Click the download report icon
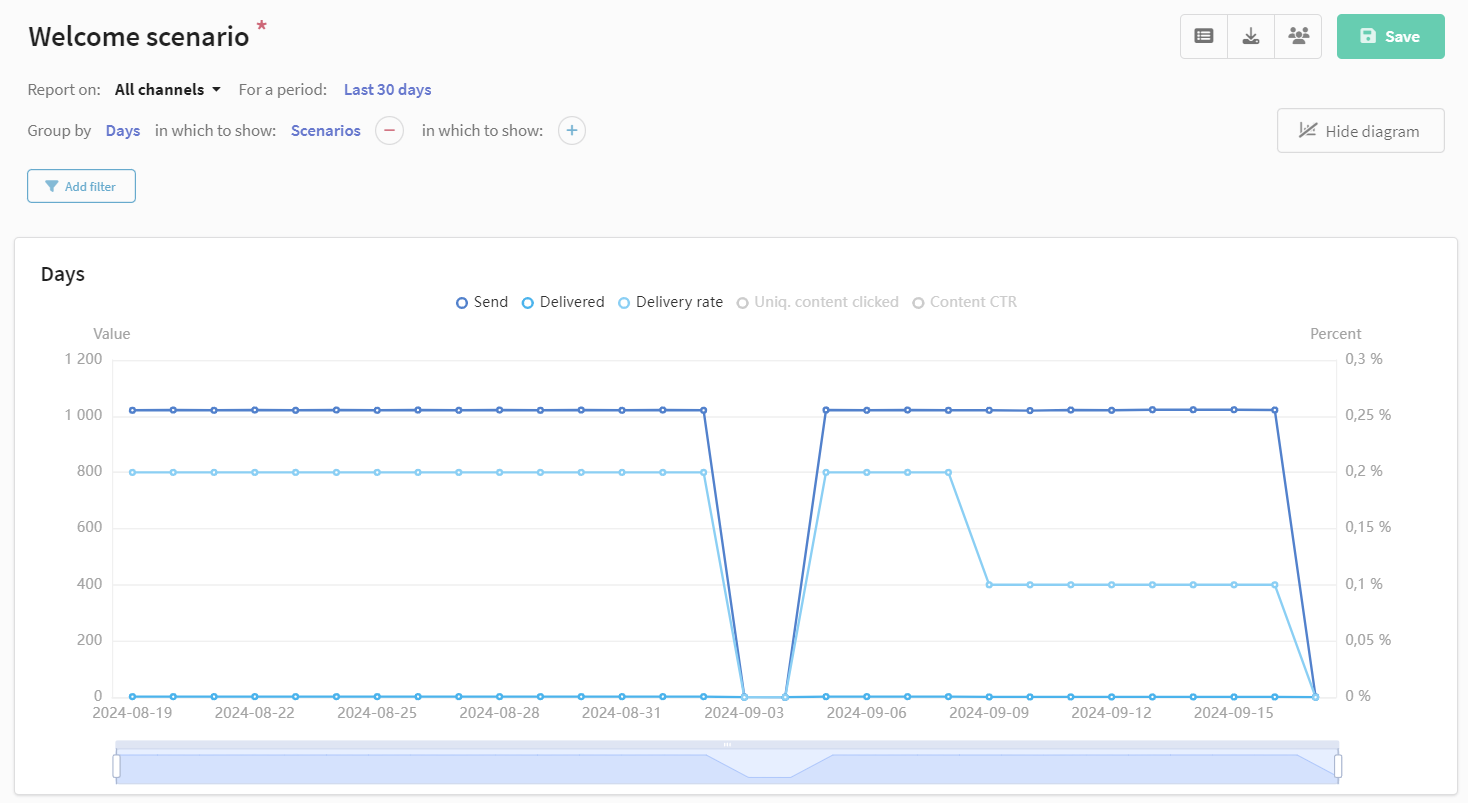Screen dimensions: 1468x803 (x=1251, y=36)
